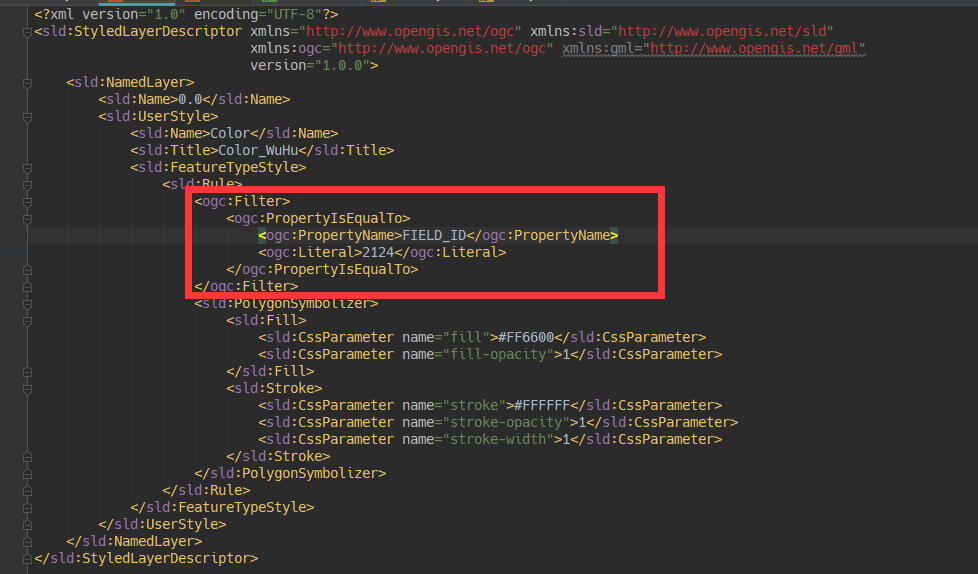Collapse the opening ogc:Filter fold marker
The image size is (978, 574).
tap(27, 202)
